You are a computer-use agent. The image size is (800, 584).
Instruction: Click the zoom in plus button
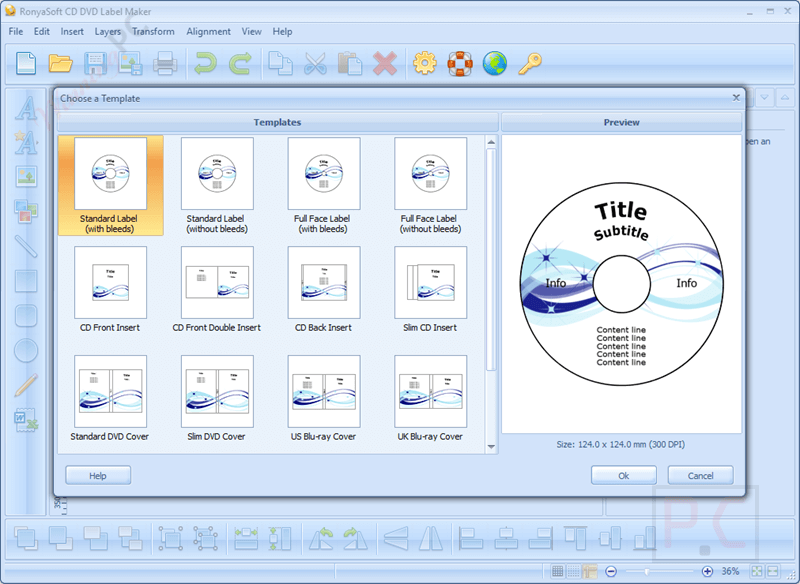pyautogui.click(x=707, y=571)
